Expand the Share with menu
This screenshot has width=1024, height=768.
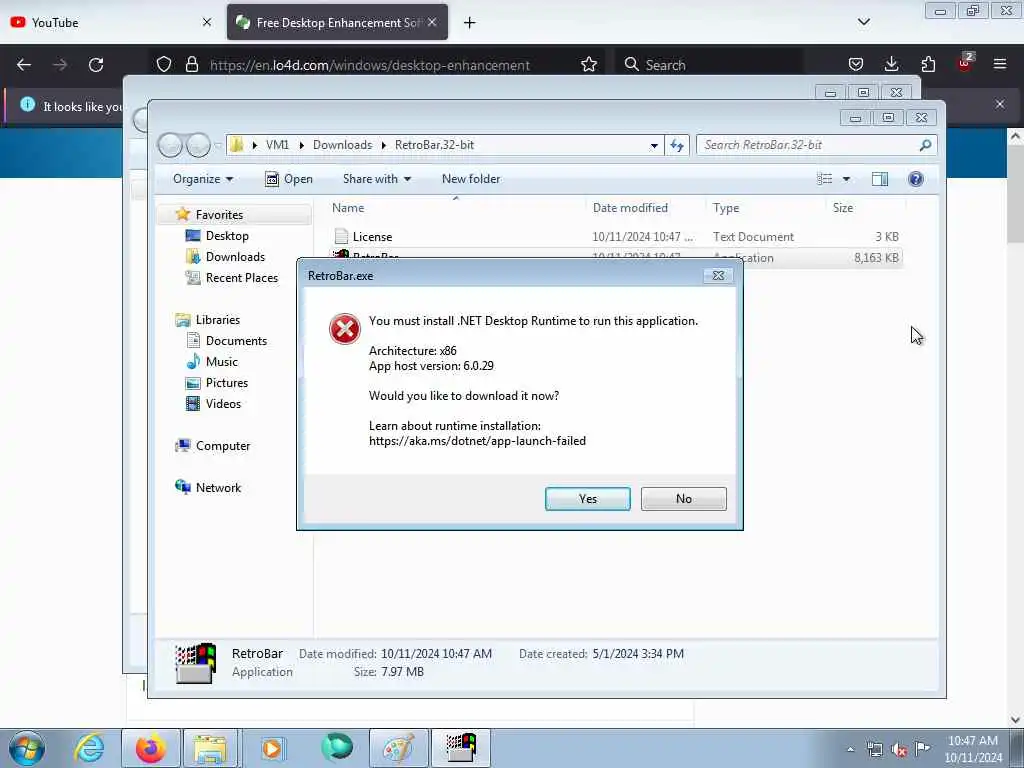point(377,179)
